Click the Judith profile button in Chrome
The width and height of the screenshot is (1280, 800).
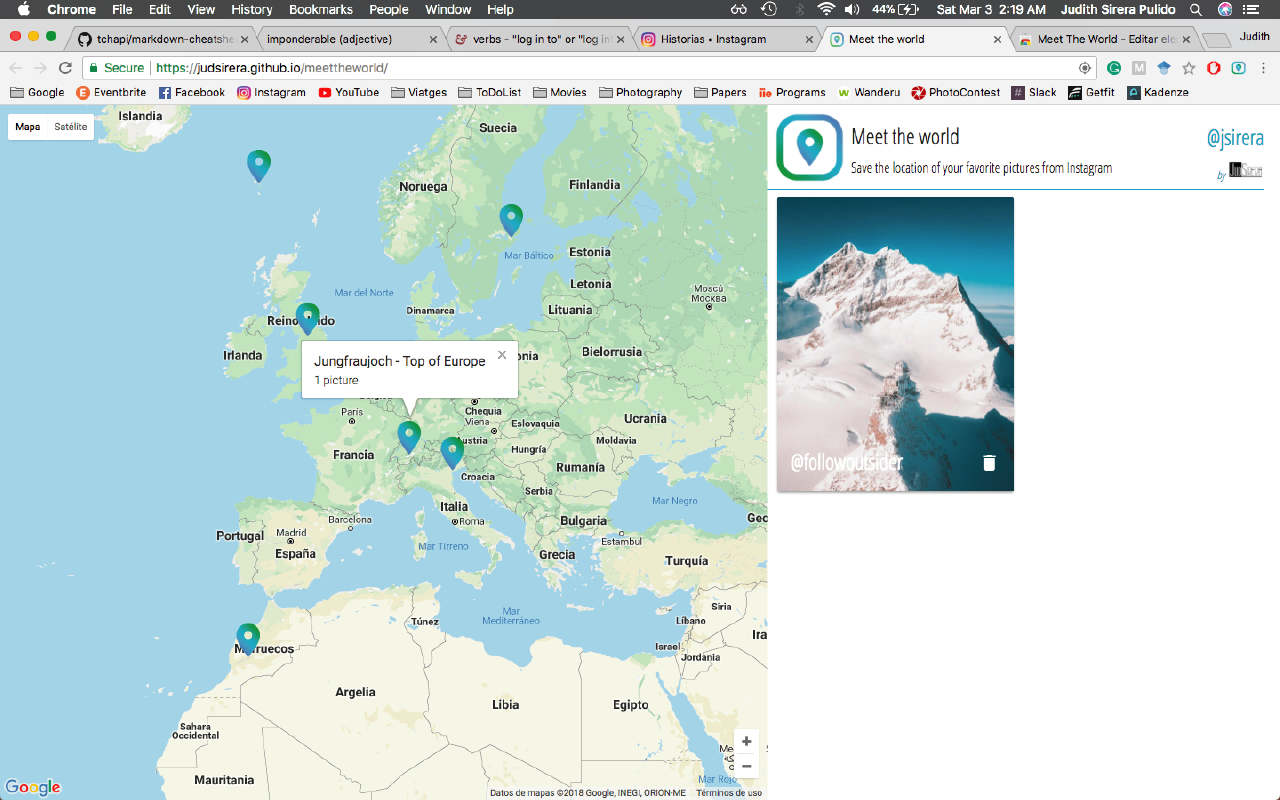(x=1254, y=37)
